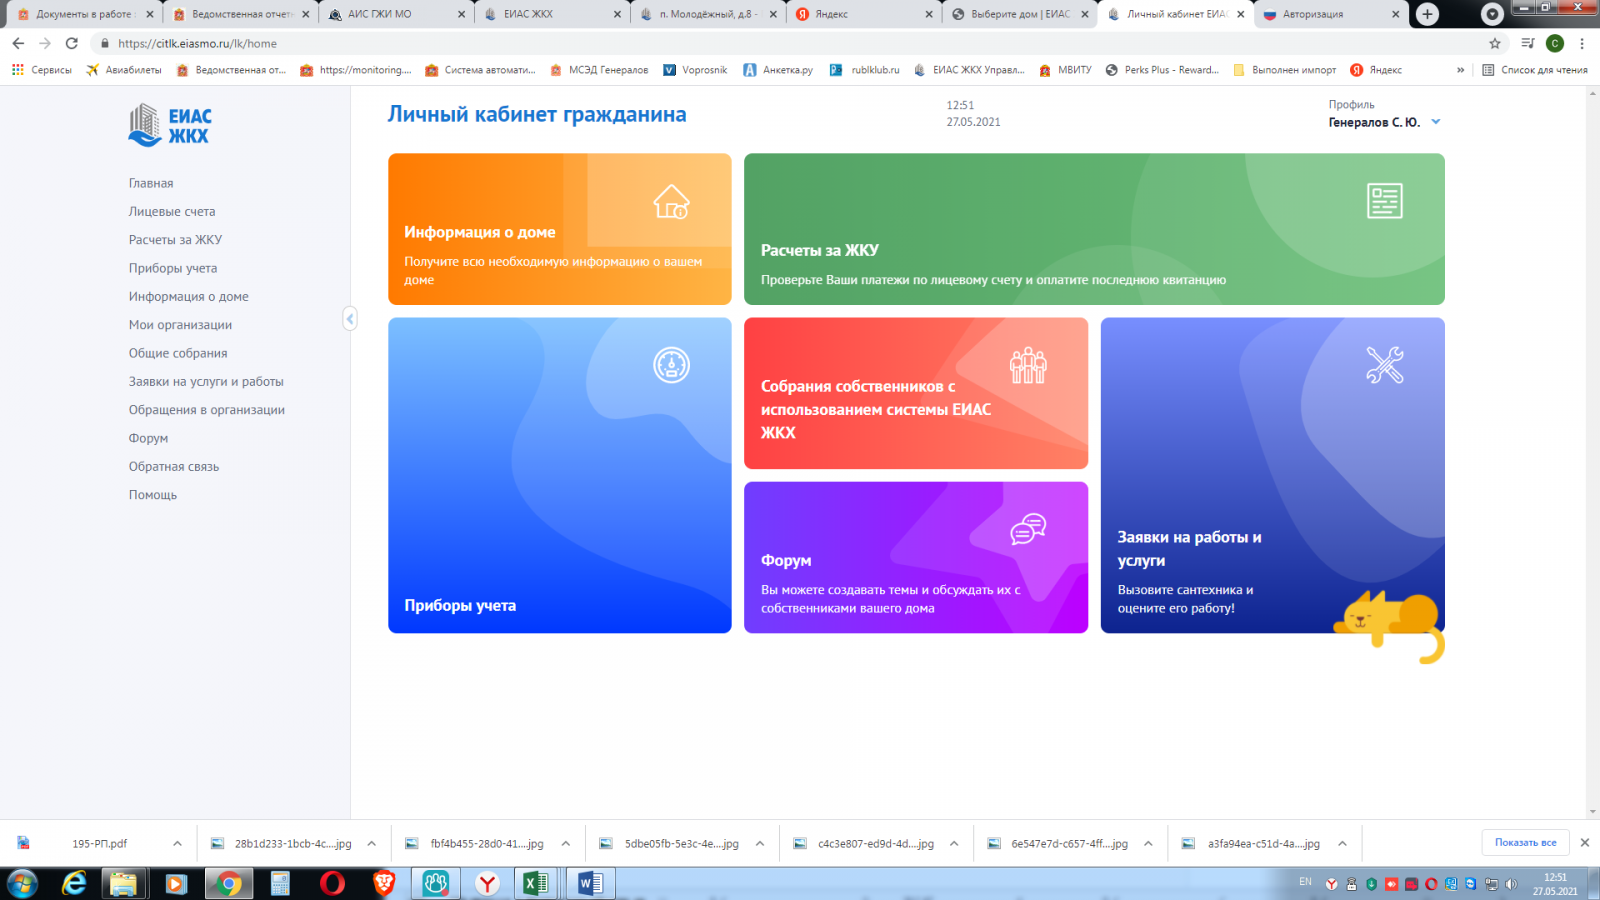
Task: Open Список для чтения reading list
Action: tap(1535, 70)
